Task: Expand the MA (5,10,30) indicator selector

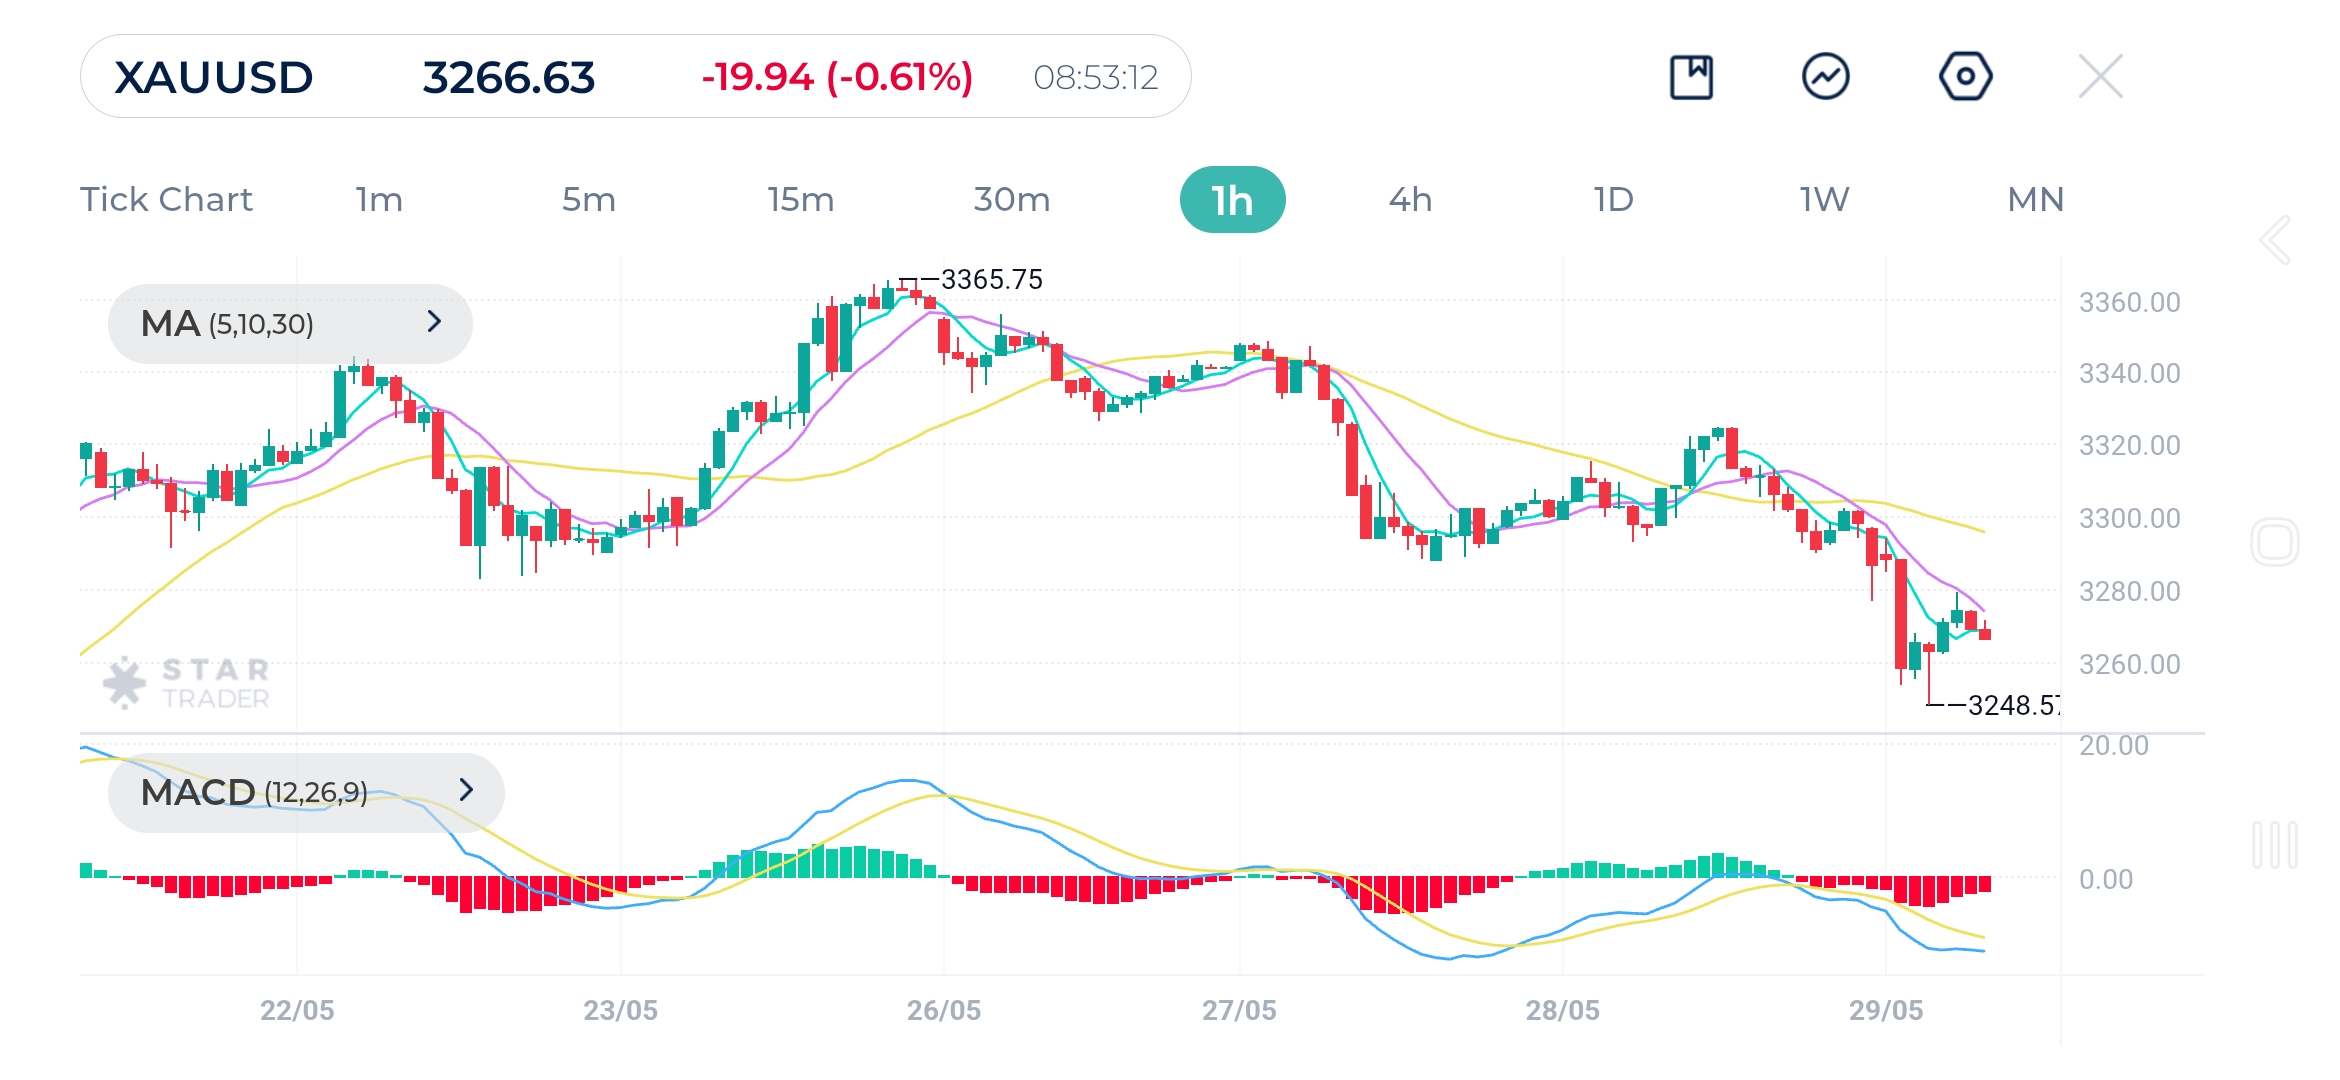Action: pyautogui.click(x=290, y=323)
